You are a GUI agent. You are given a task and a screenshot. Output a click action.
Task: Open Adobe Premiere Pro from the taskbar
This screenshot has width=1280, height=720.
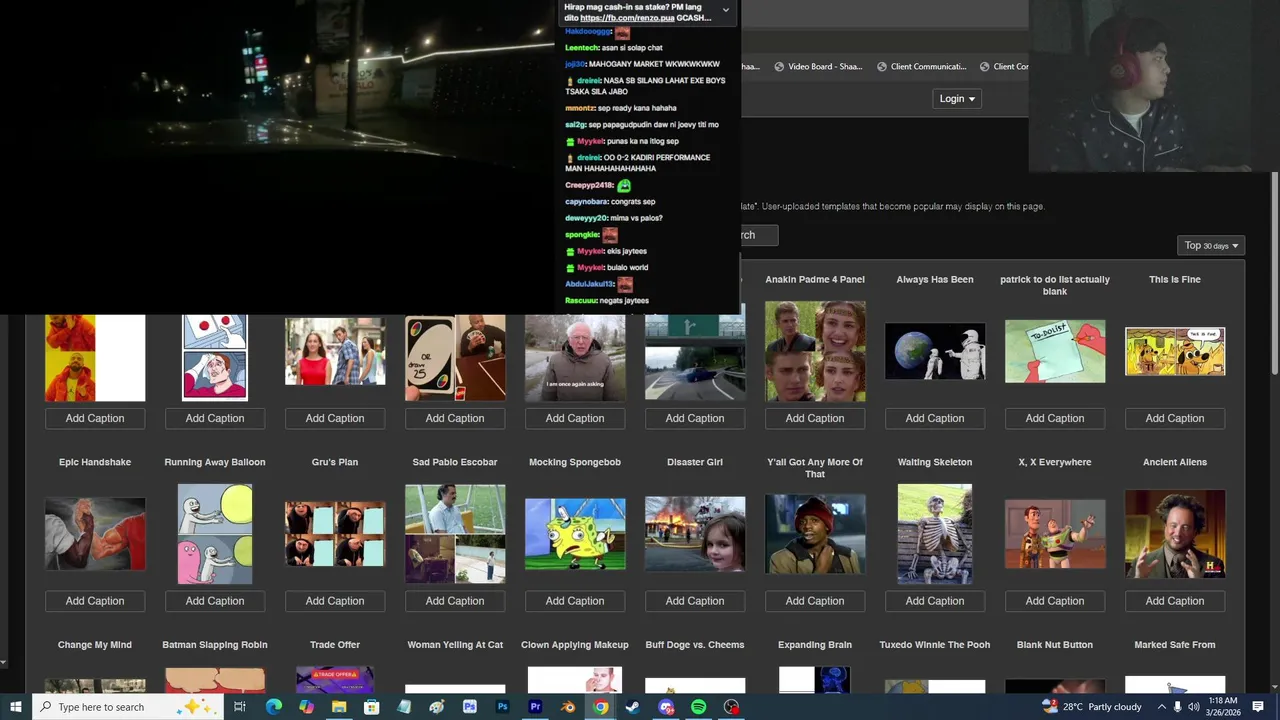535,707
